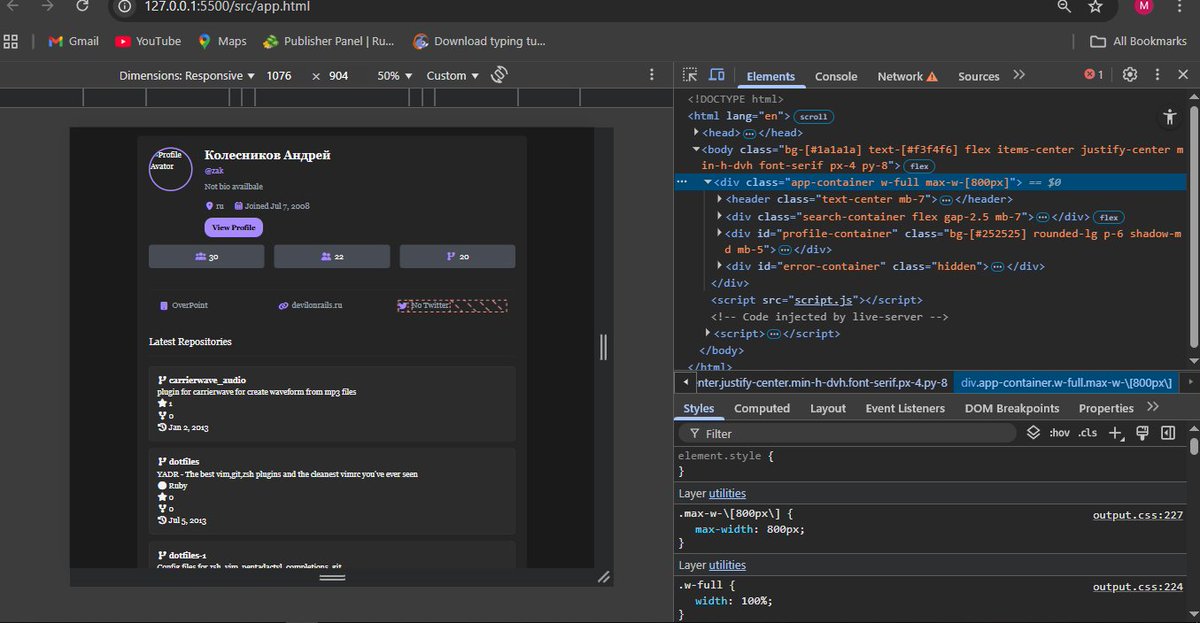The width and height of the screenshot is (1200, 623).
Task: Select the DOM Breakpoints sidebar tab
Action: [1012, 408]
